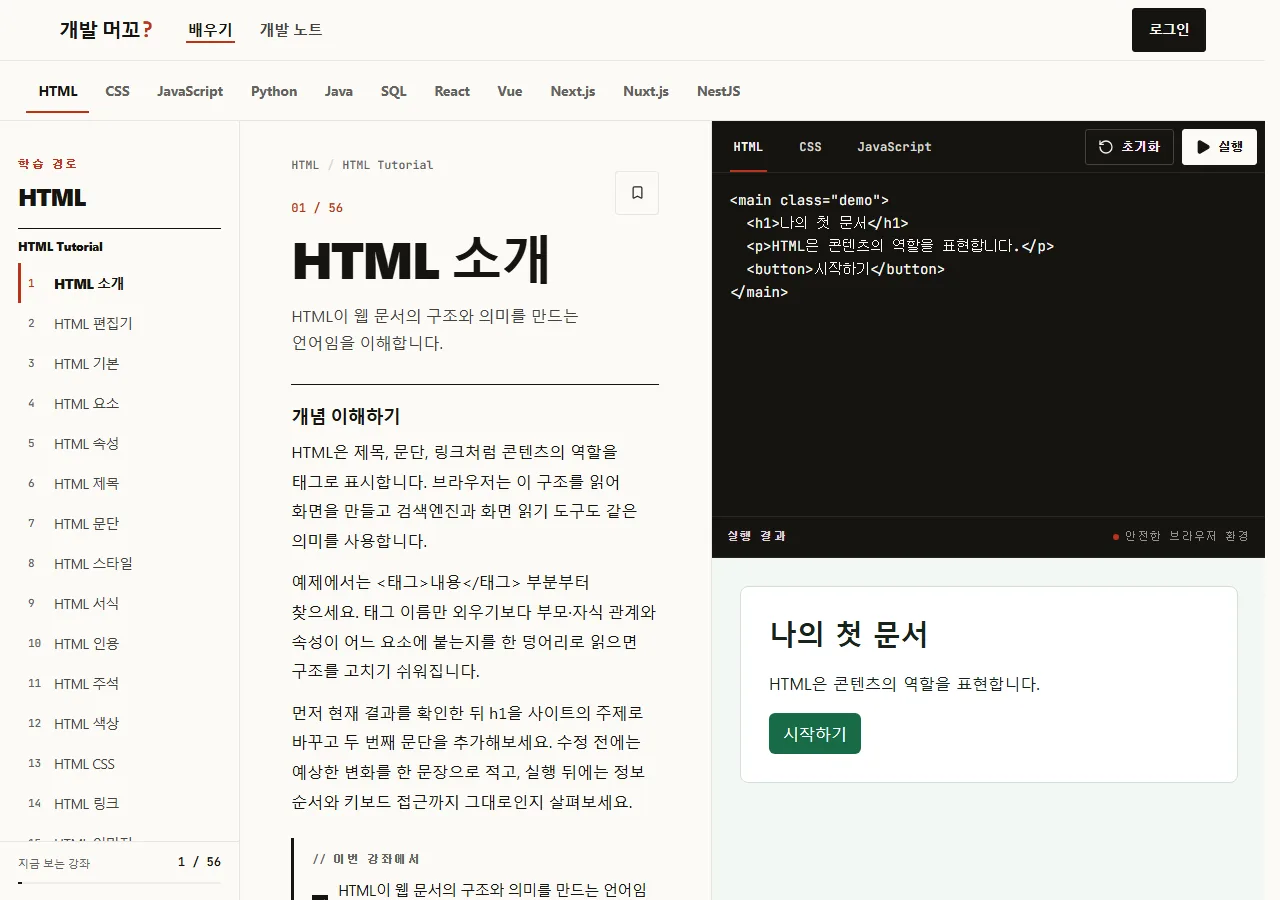Switch to the CSS language tab
Screen dimensions: 1280x900
click(x=118, y=91)
